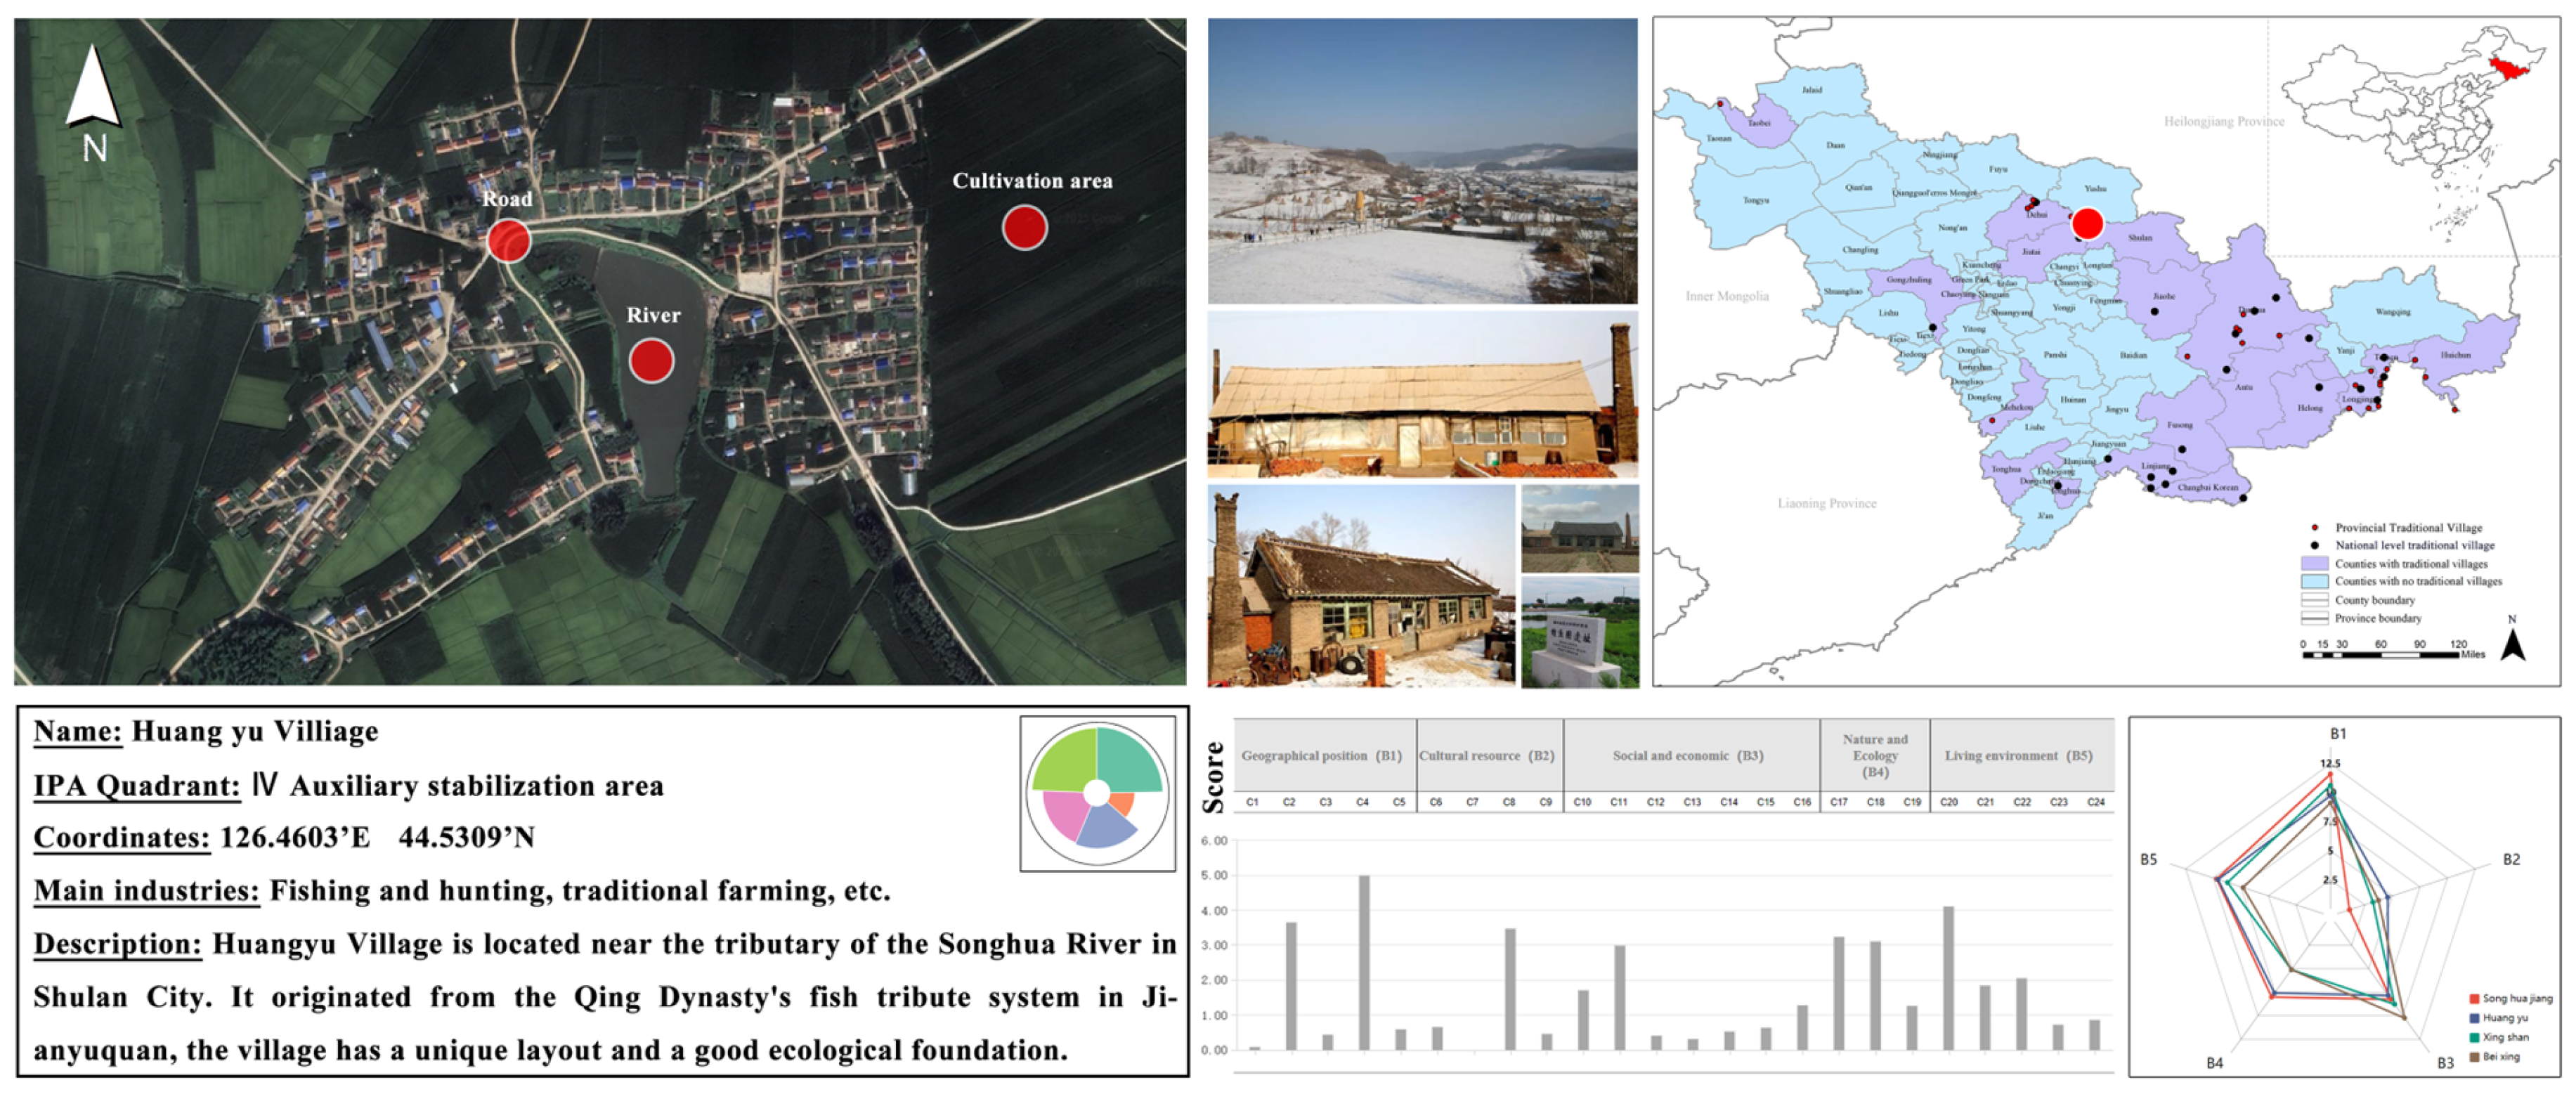Click the map scale bar in Miles

2379,655
